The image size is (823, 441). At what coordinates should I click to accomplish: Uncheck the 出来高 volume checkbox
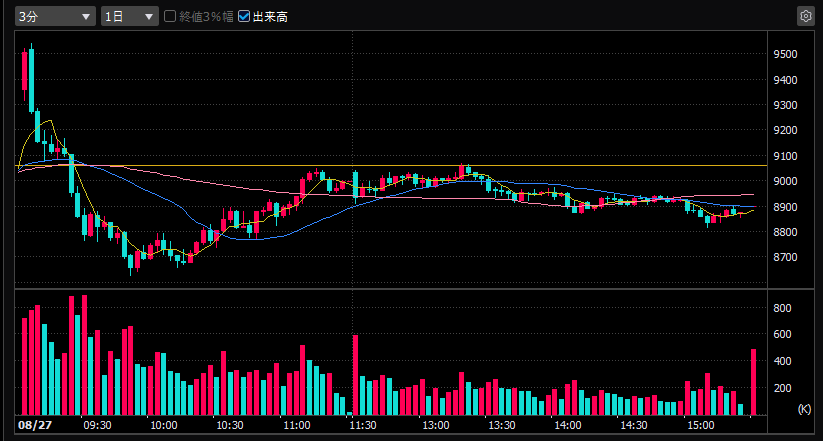[244, 16]
